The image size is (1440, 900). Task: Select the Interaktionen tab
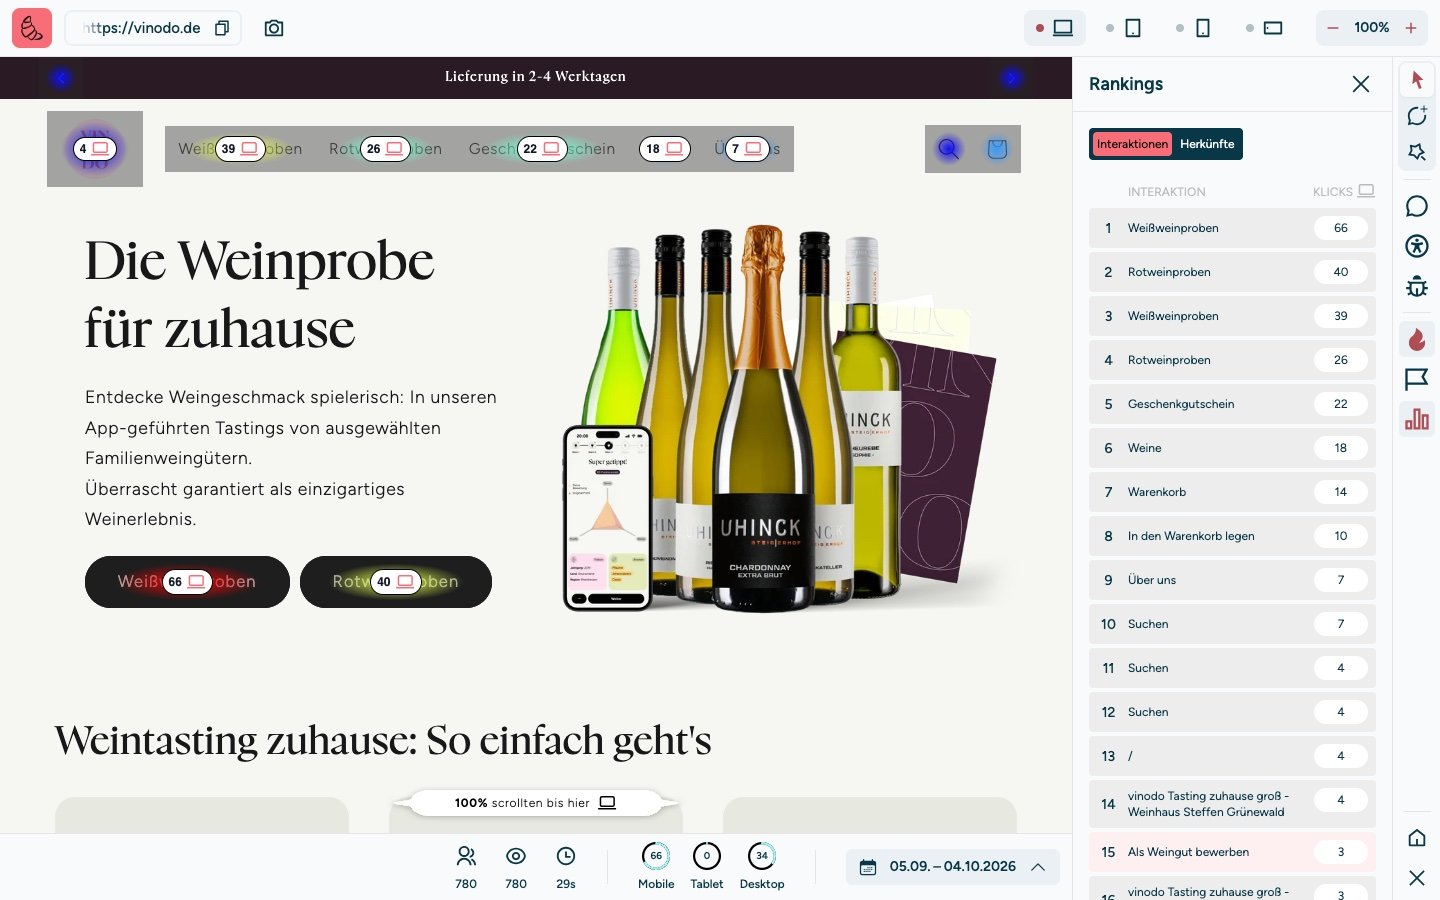(x=1132, y=144)
